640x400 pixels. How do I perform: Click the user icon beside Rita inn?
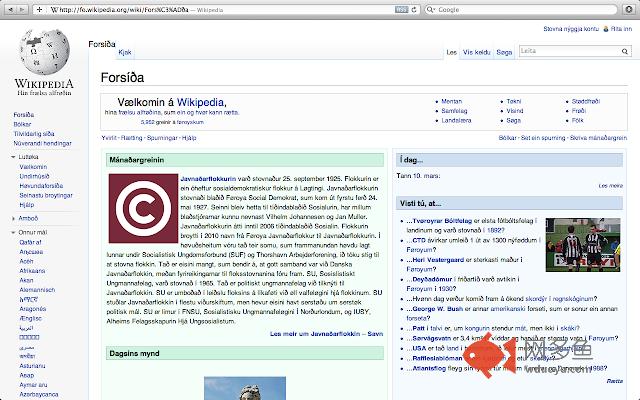pos(606,29)
